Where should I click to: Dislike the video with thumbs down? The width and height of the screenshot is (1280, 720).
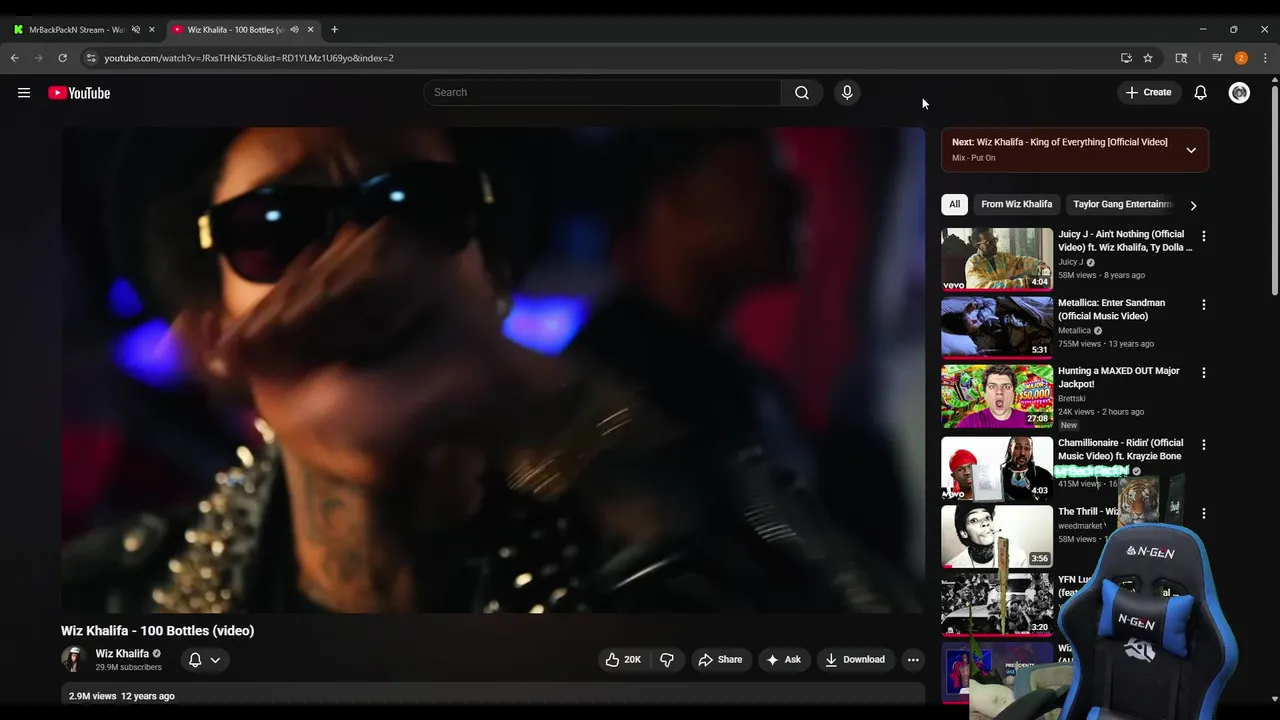click(x=667, y=660)
